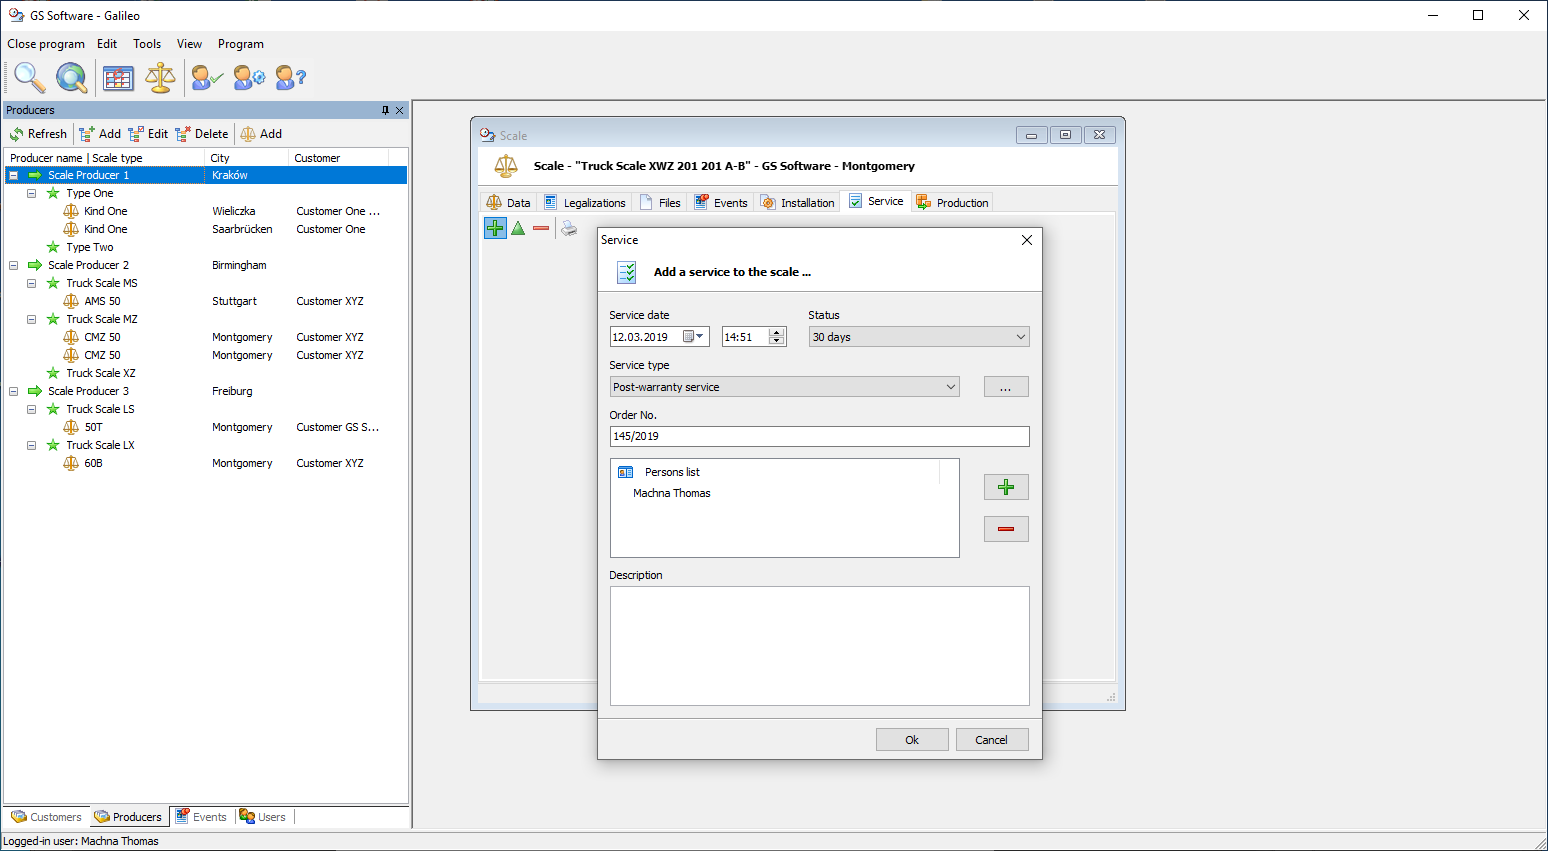The image size is (1548, 851).
Task: Click the Order No. input field
Action: click(x=819, y=436)
